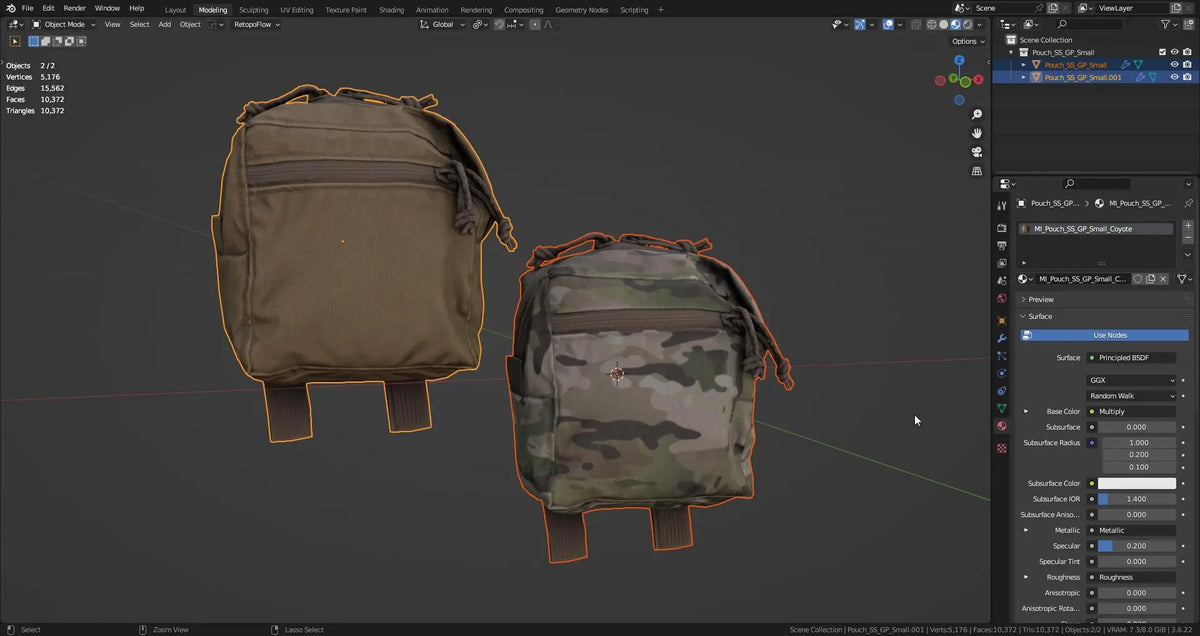This screenshot has width=1200, height=636.
Task: Open the RetopoFlow dropdown
Action: coord(257,24)
